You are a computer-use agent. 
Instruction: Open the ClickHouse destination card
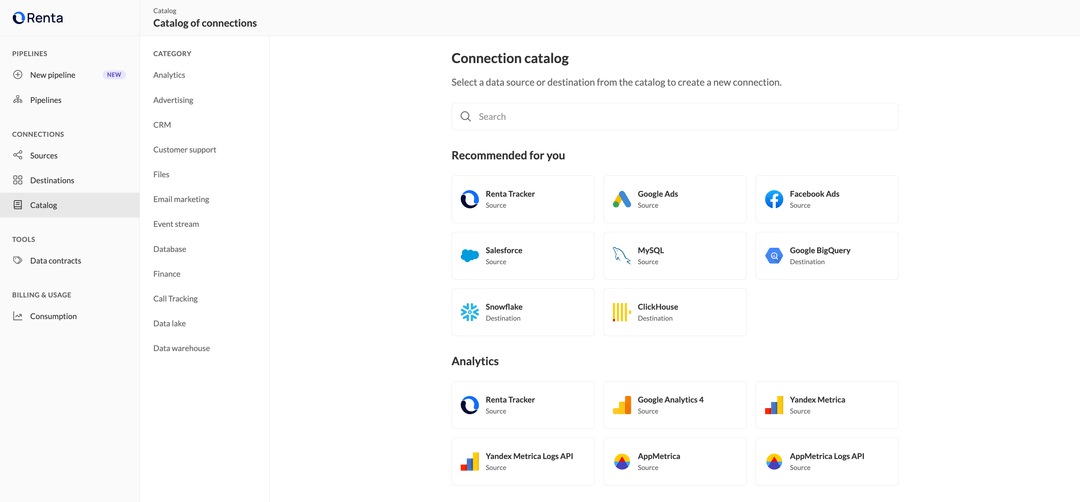pos(675,312)
